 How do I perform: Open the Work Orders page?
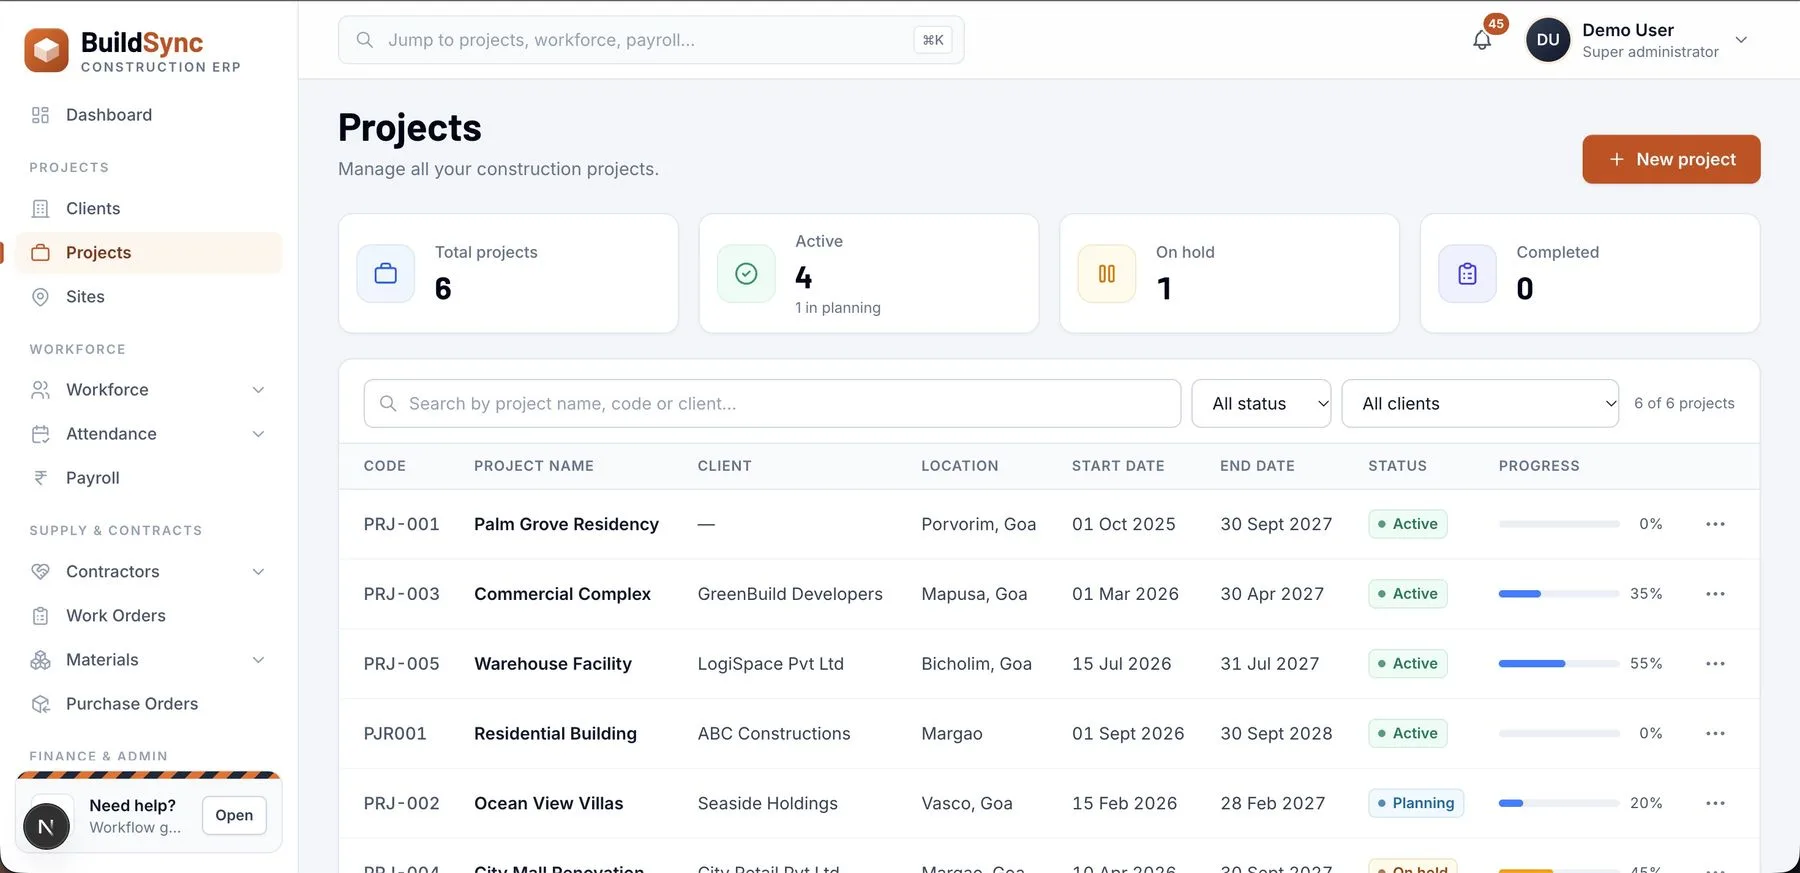click(x=149, y=616)
